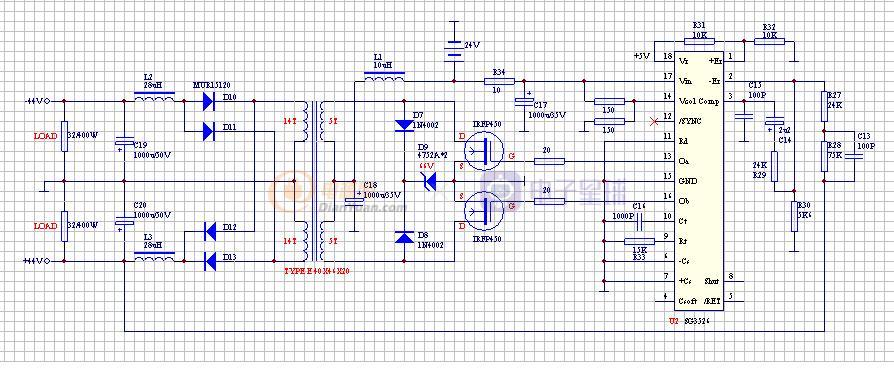This screenshot has height=384, width=894.
Task: Select the D10 diode symbol
Action: (x=210, y=101)
